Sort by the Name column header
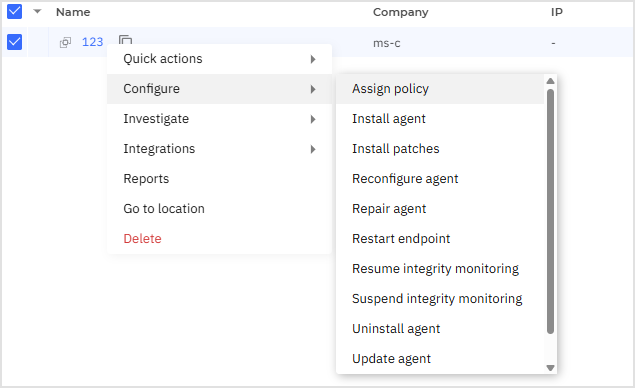 (x=73, y=12)
